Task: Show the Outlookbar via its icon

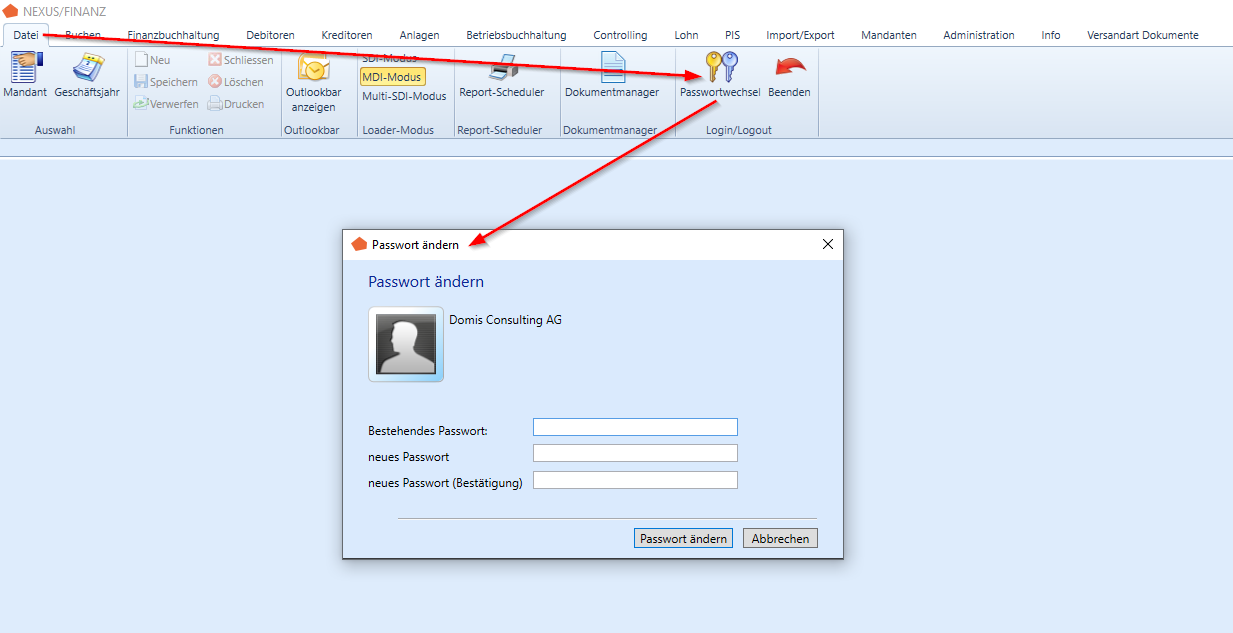Action: [314, 68]
